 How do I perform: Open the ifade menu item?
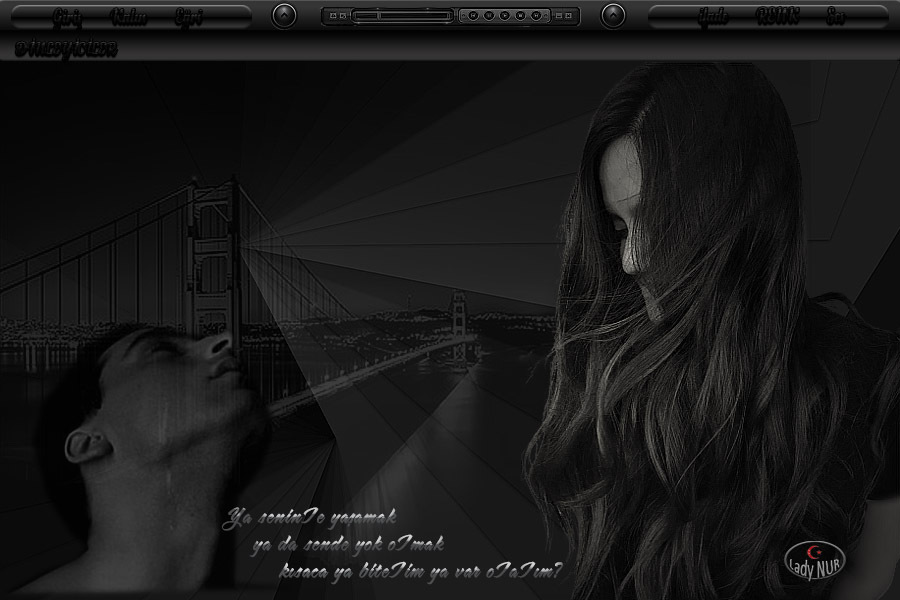coord(712,17)
